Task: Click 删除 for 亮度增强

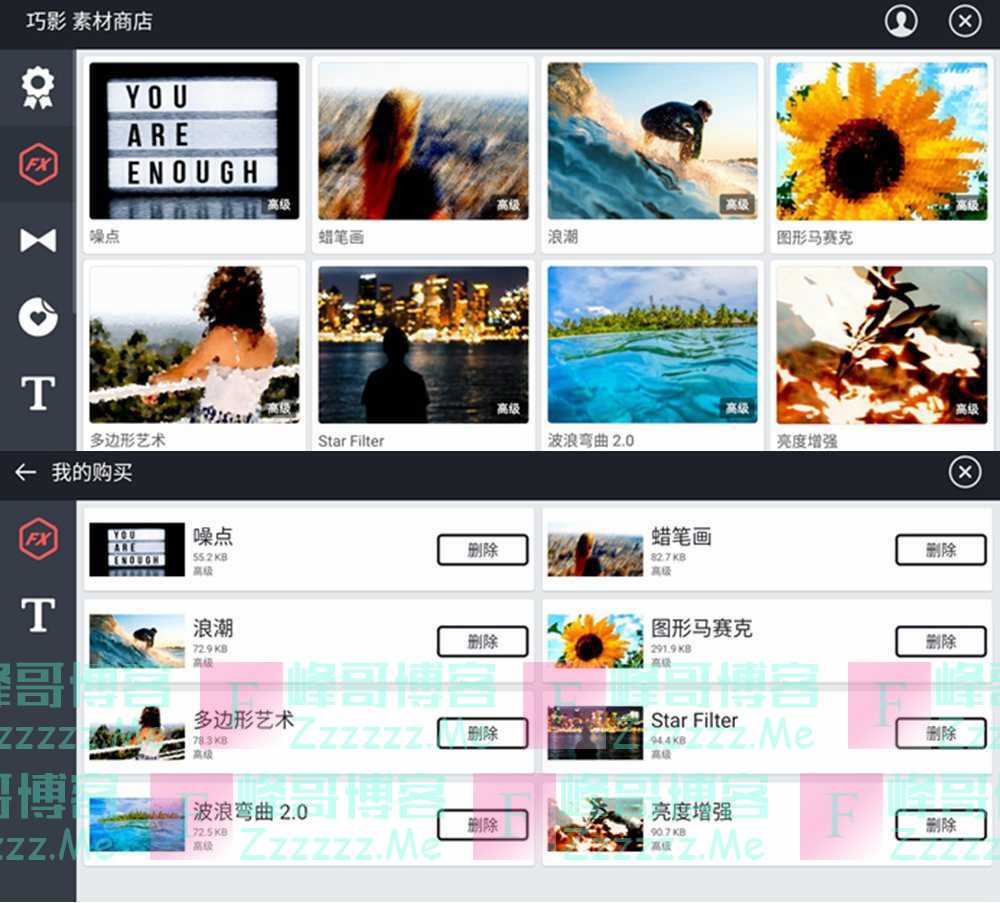Action: 940,825
